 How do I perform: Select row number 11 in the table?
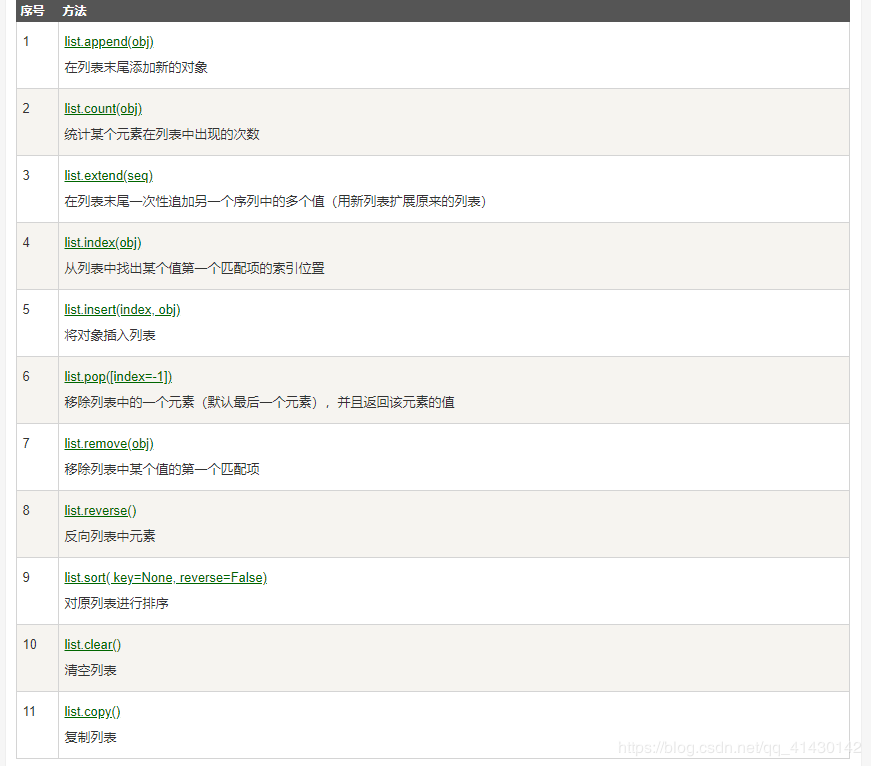(29, 711)
